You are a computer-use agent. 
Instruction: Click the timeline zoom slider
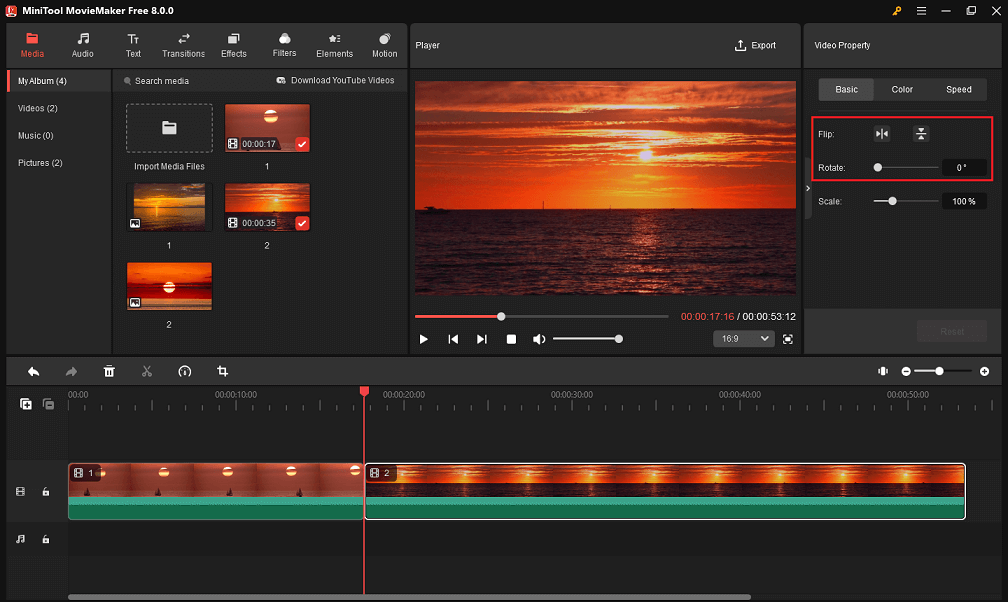(942, 371)
